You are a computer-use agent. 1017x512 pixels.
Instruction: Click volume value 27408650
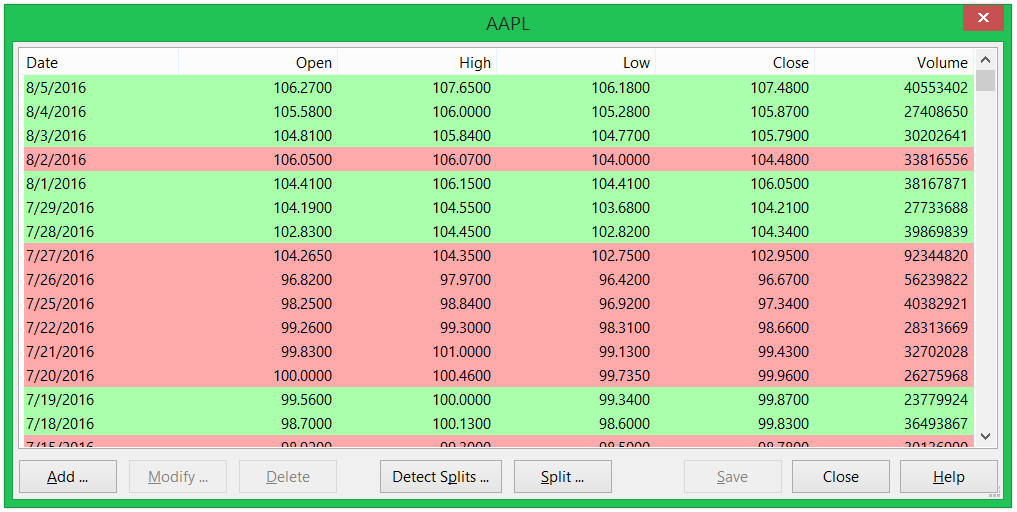[x=936, y=112]
